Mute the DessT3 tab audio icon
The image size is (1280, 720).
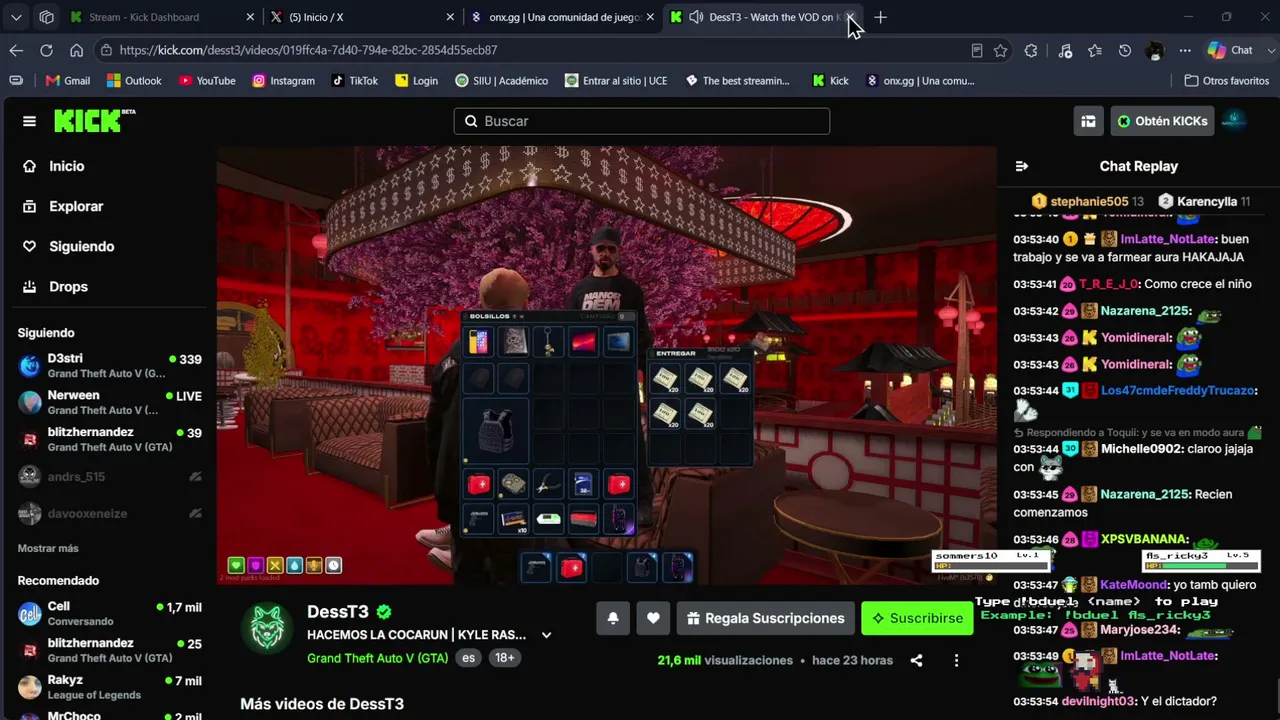tap(696, 17)
